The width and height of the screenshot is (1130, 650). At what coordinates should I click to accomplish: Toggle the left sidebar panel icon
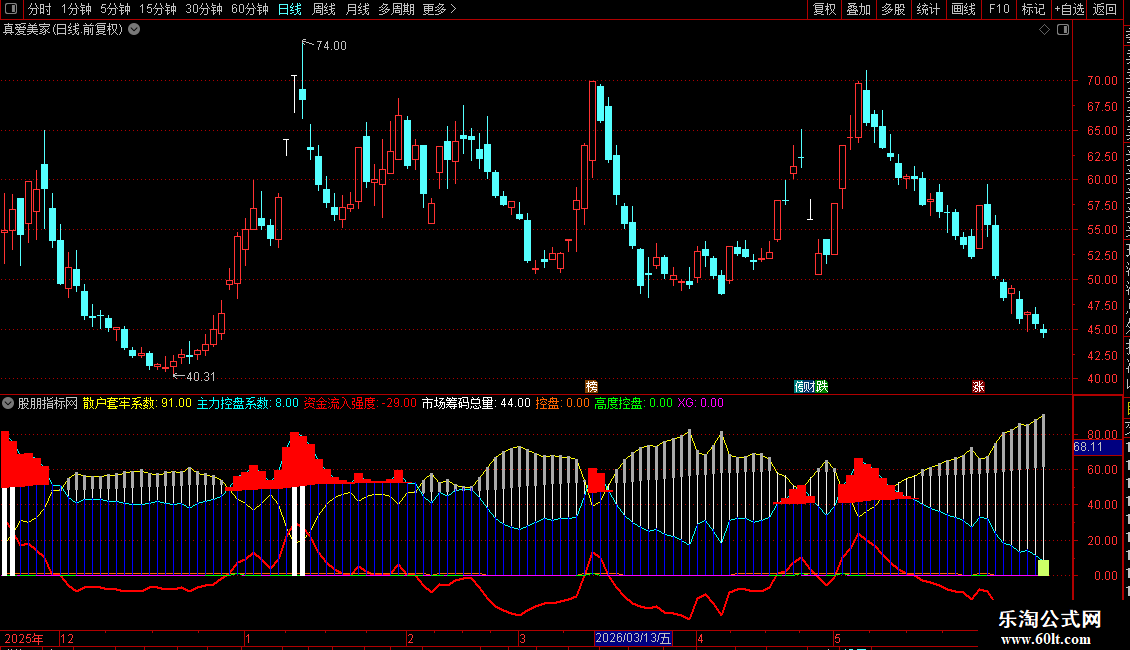11,9
